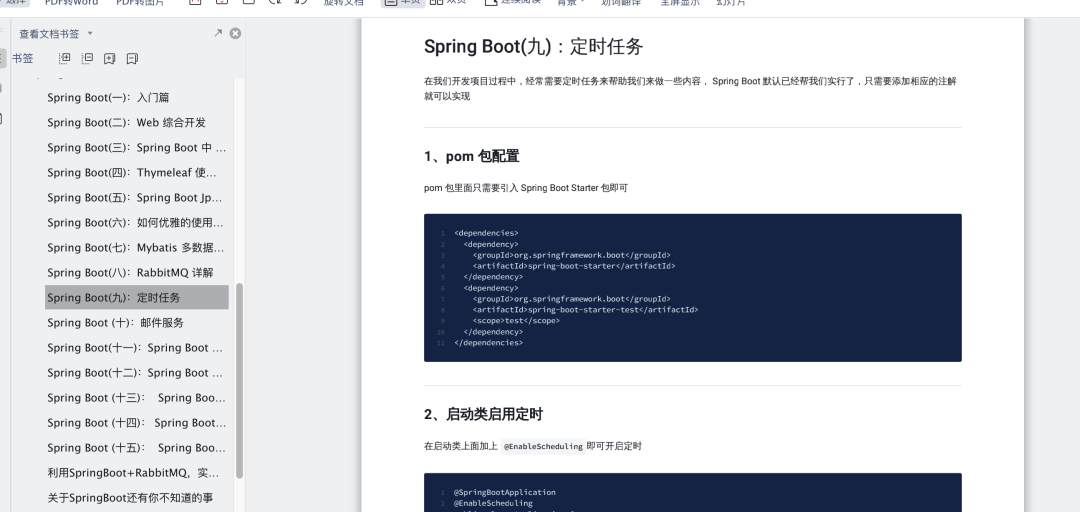Open bookmark Spring Boot (十三)
The height and width of the screenshot is (512, 1080).
[x=136, y=398]
